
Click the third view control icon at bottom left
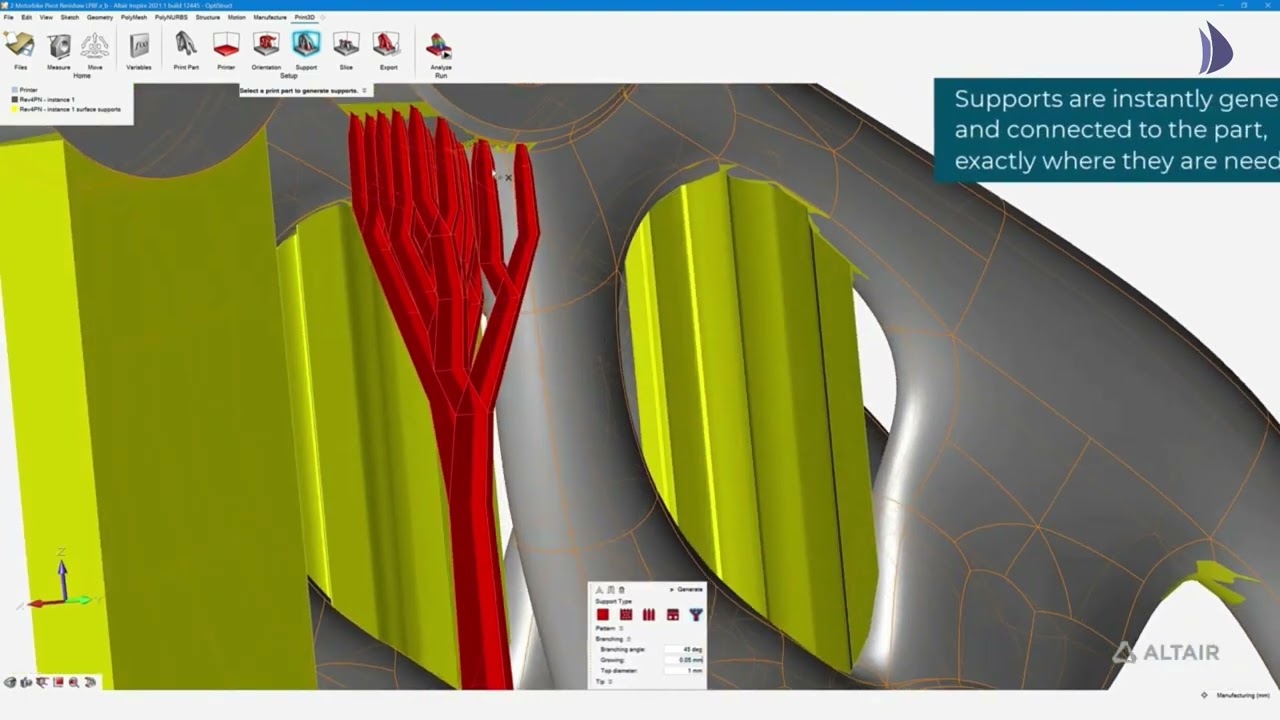42,682
